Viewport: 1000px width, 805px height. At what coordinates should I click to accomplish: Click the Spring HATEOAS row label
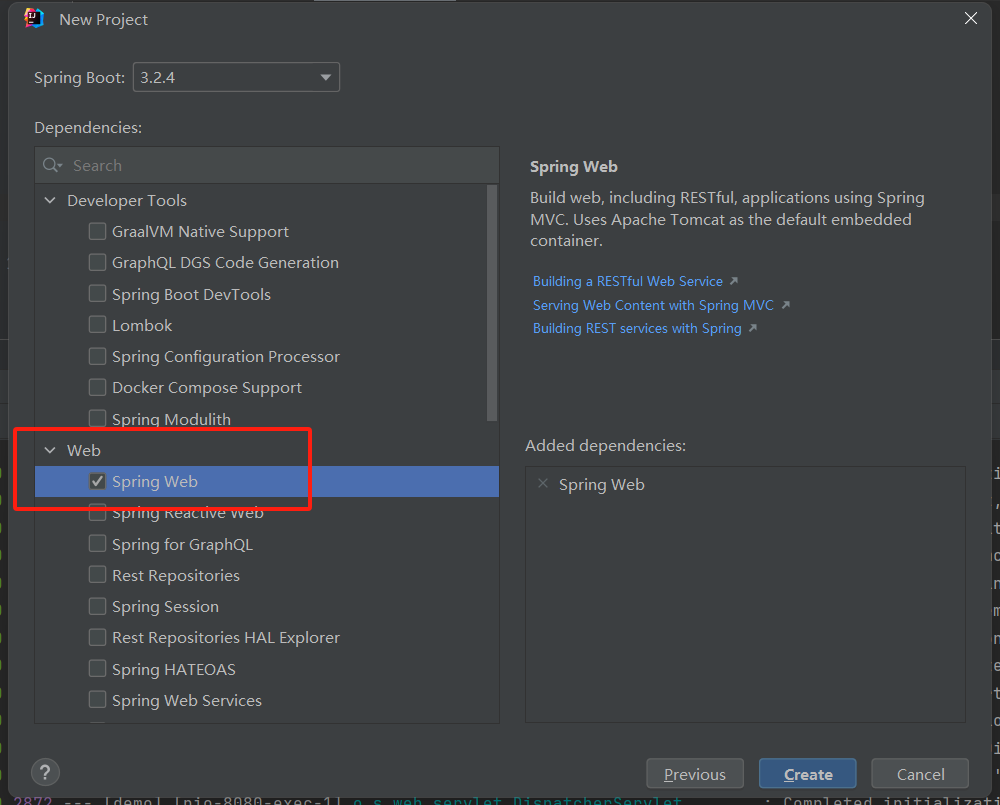tap(173, 669)
